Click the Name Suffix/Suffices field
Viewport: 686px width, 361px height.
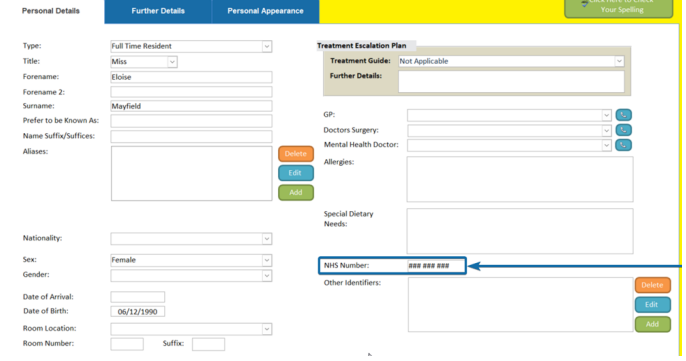click(191, 136)
